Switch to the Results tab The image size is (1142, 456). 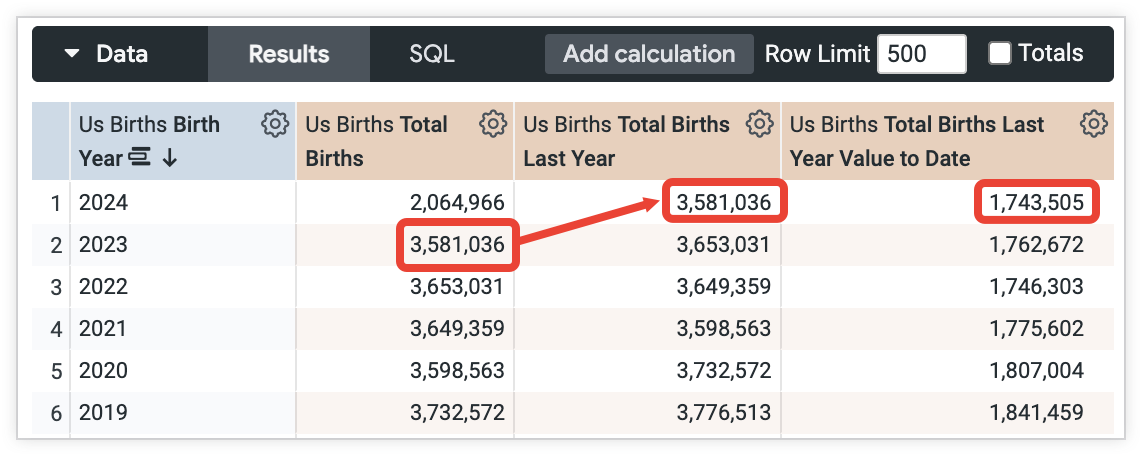(x=288, y=54)
